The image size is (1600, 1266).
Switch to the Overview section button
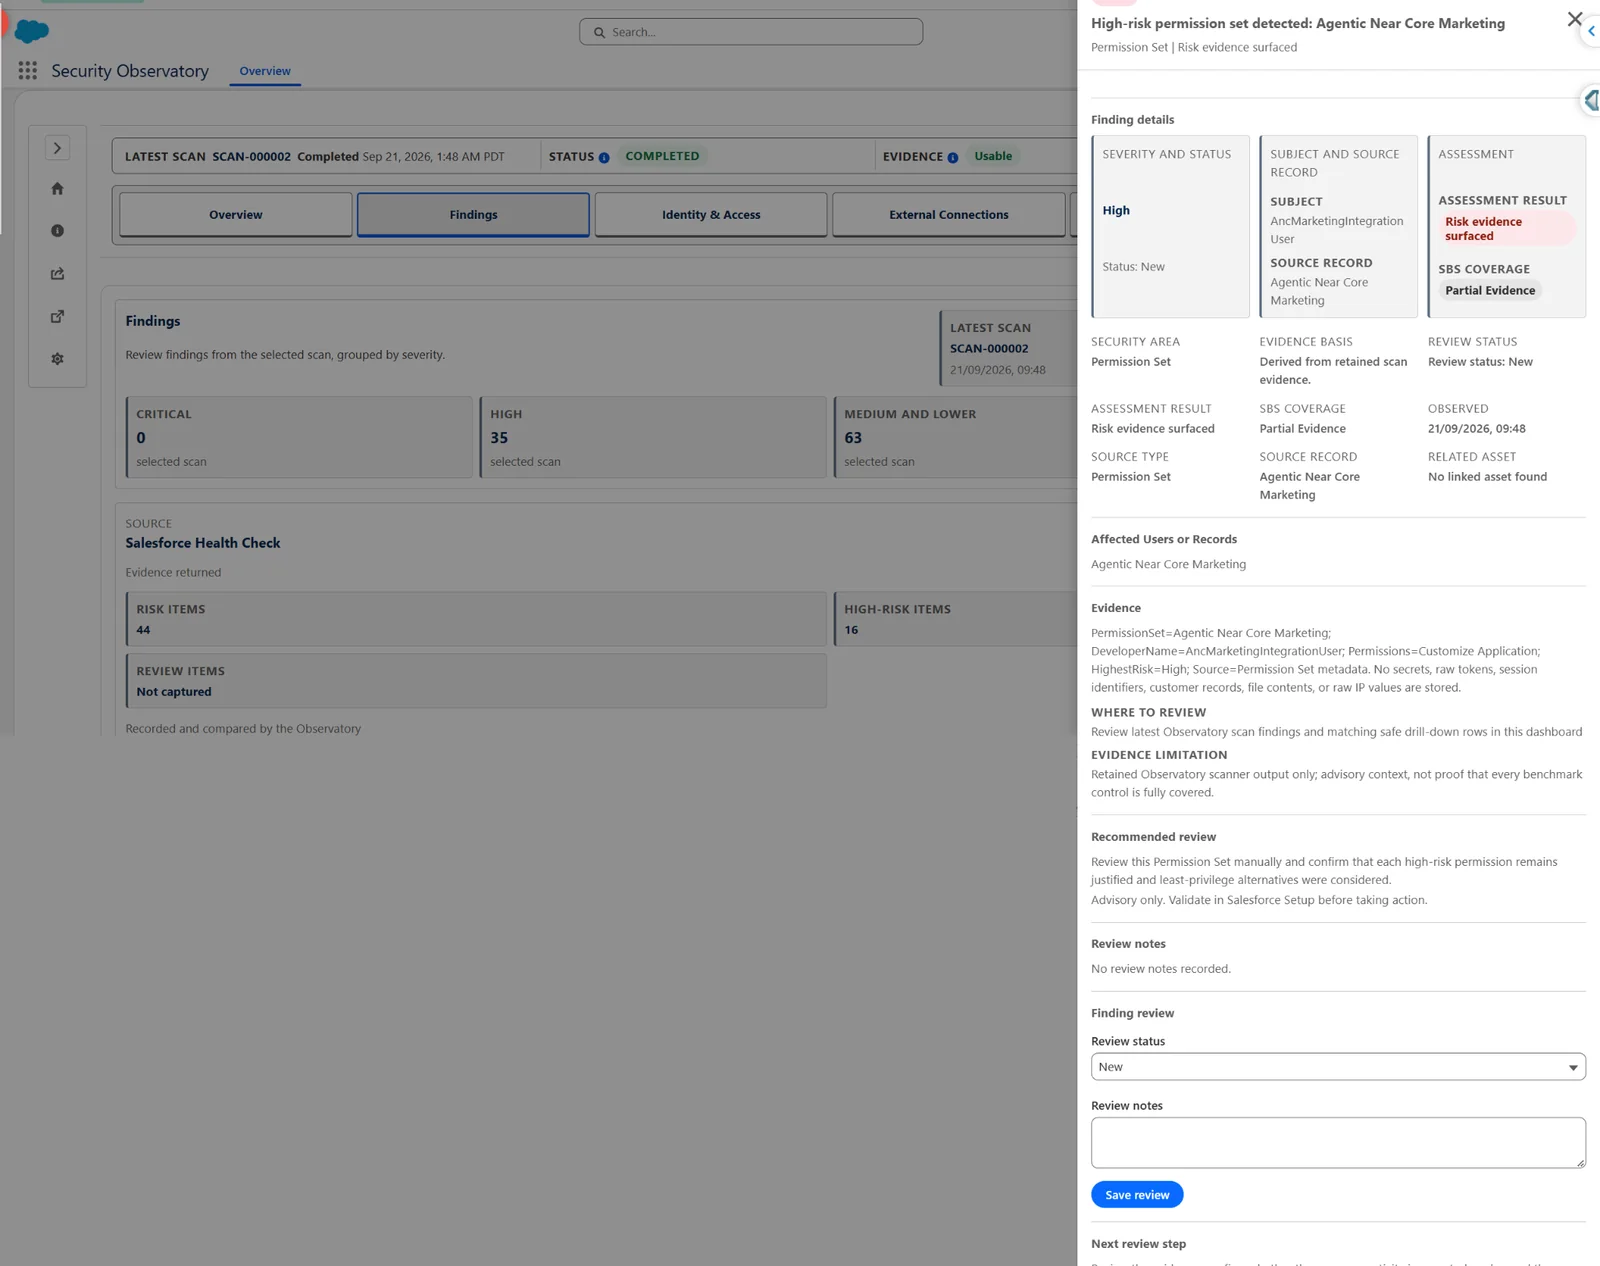pyautogui.click(x=236, y=215)
